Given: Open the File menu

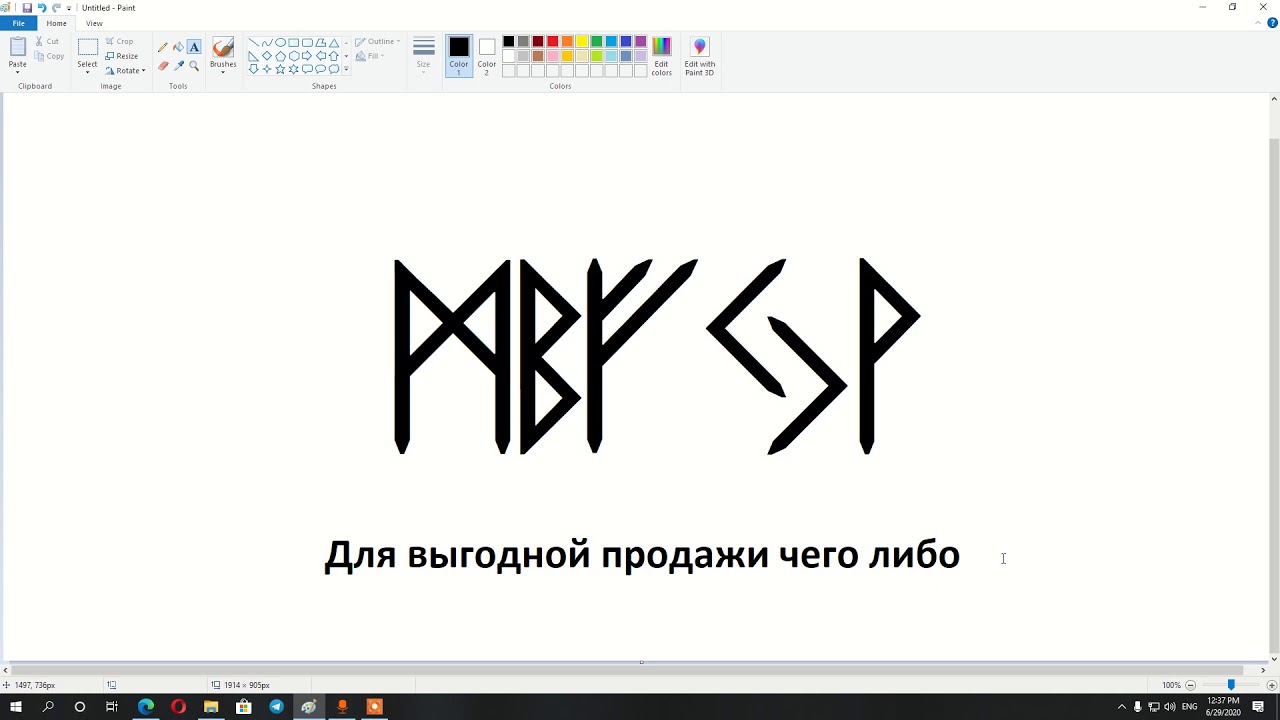Looking at the screenshot, I should click(x=18, y=23).
